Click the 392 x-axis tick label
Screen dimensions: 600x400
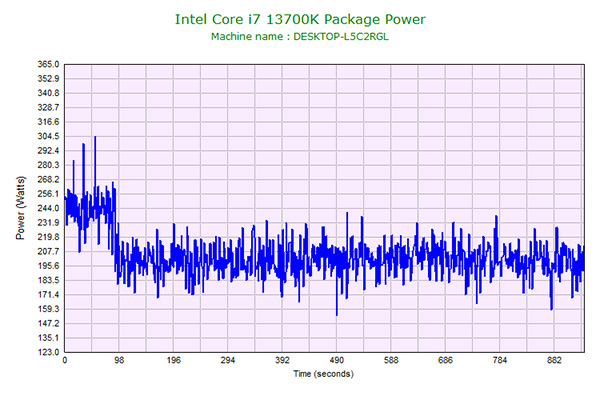coord(282,360)
